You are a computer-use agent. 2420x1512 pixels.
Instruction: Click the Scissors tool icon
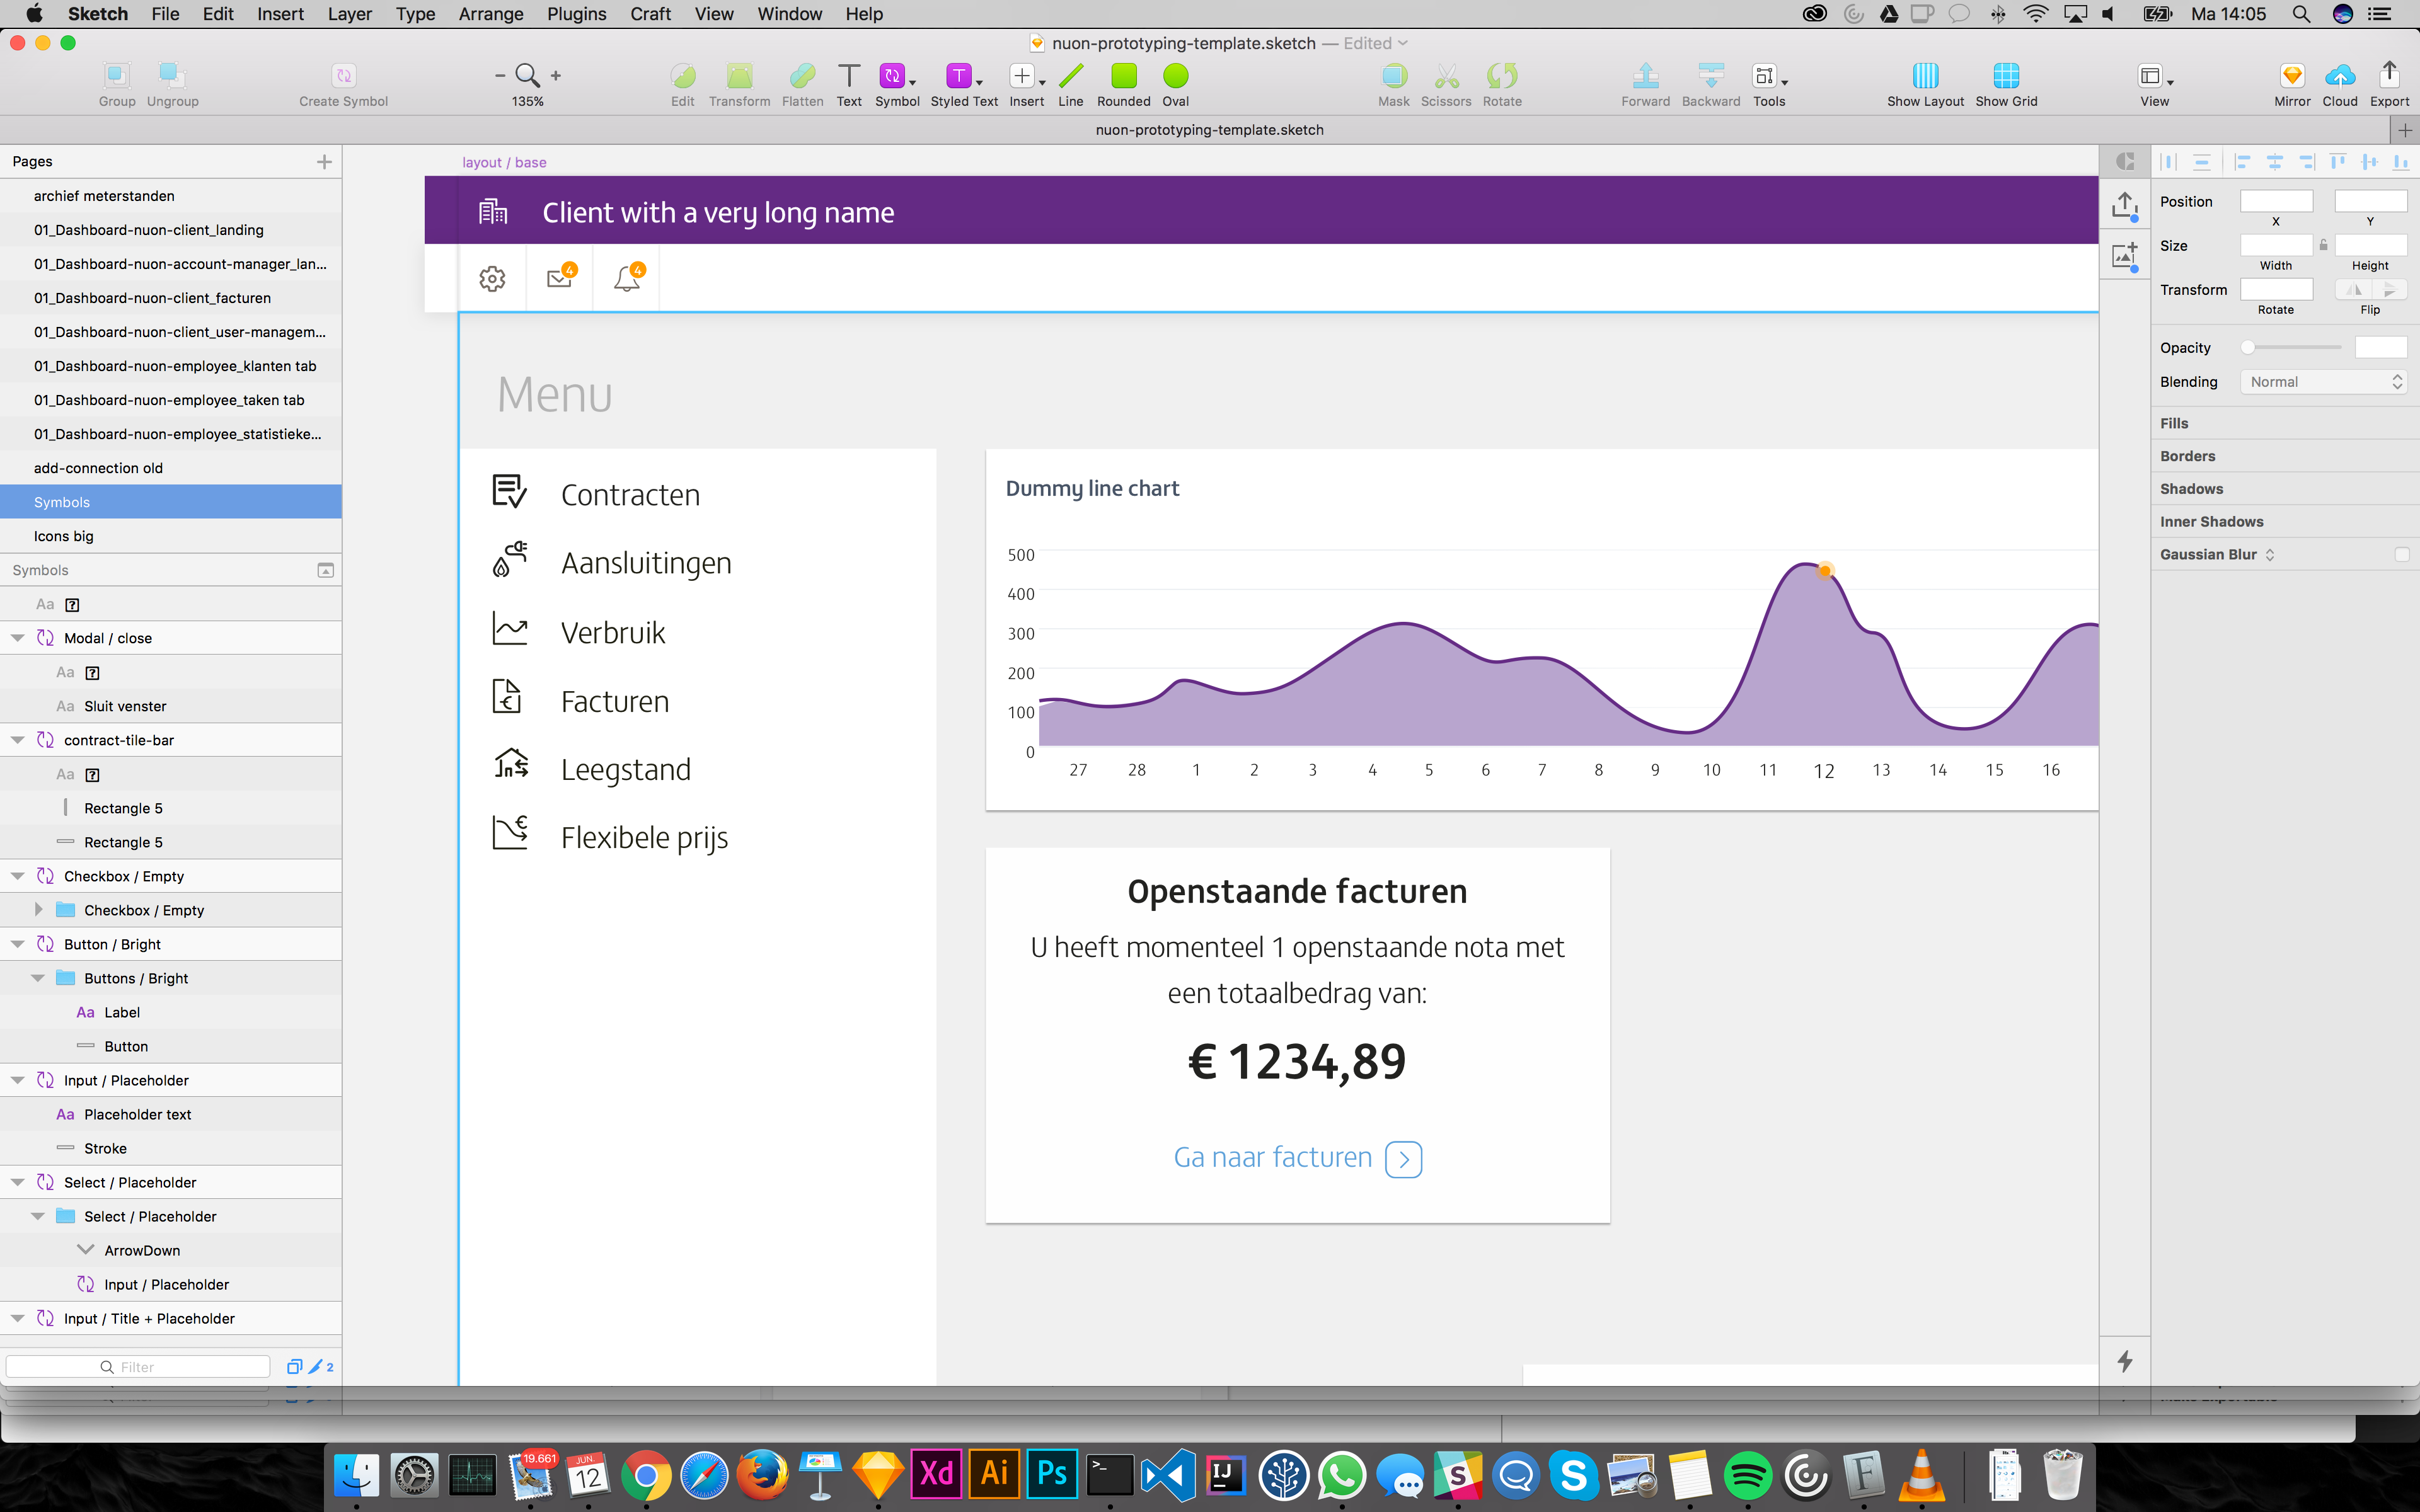[x=1446, y=76]
